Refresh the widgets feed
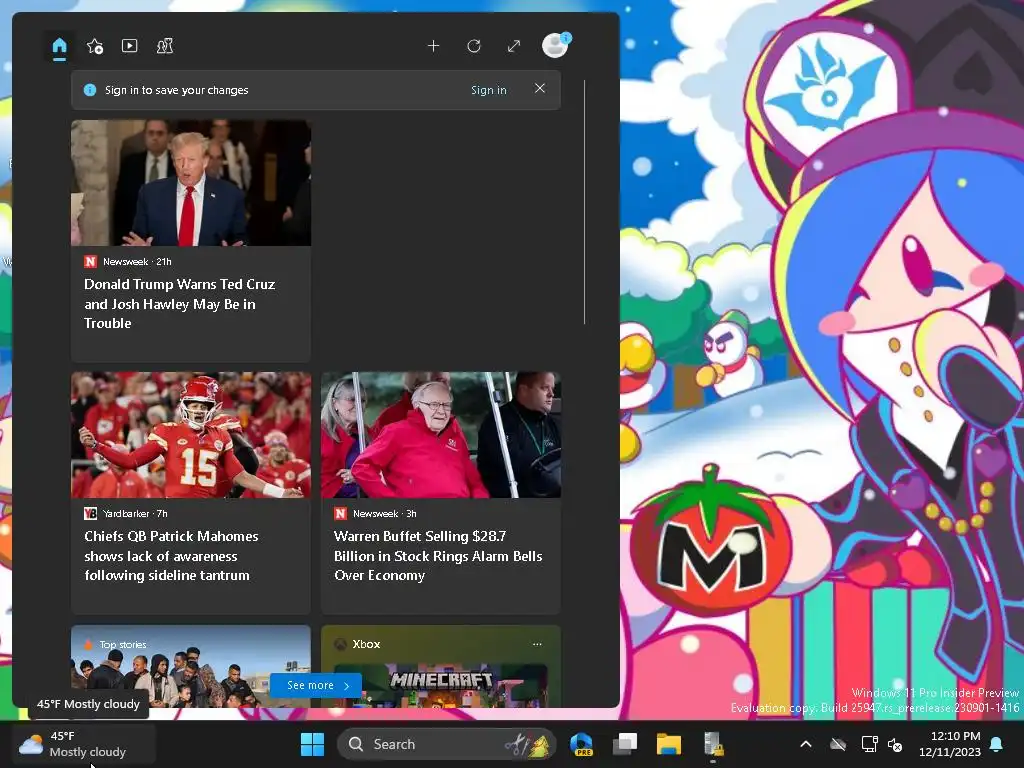 pos(474,46)
